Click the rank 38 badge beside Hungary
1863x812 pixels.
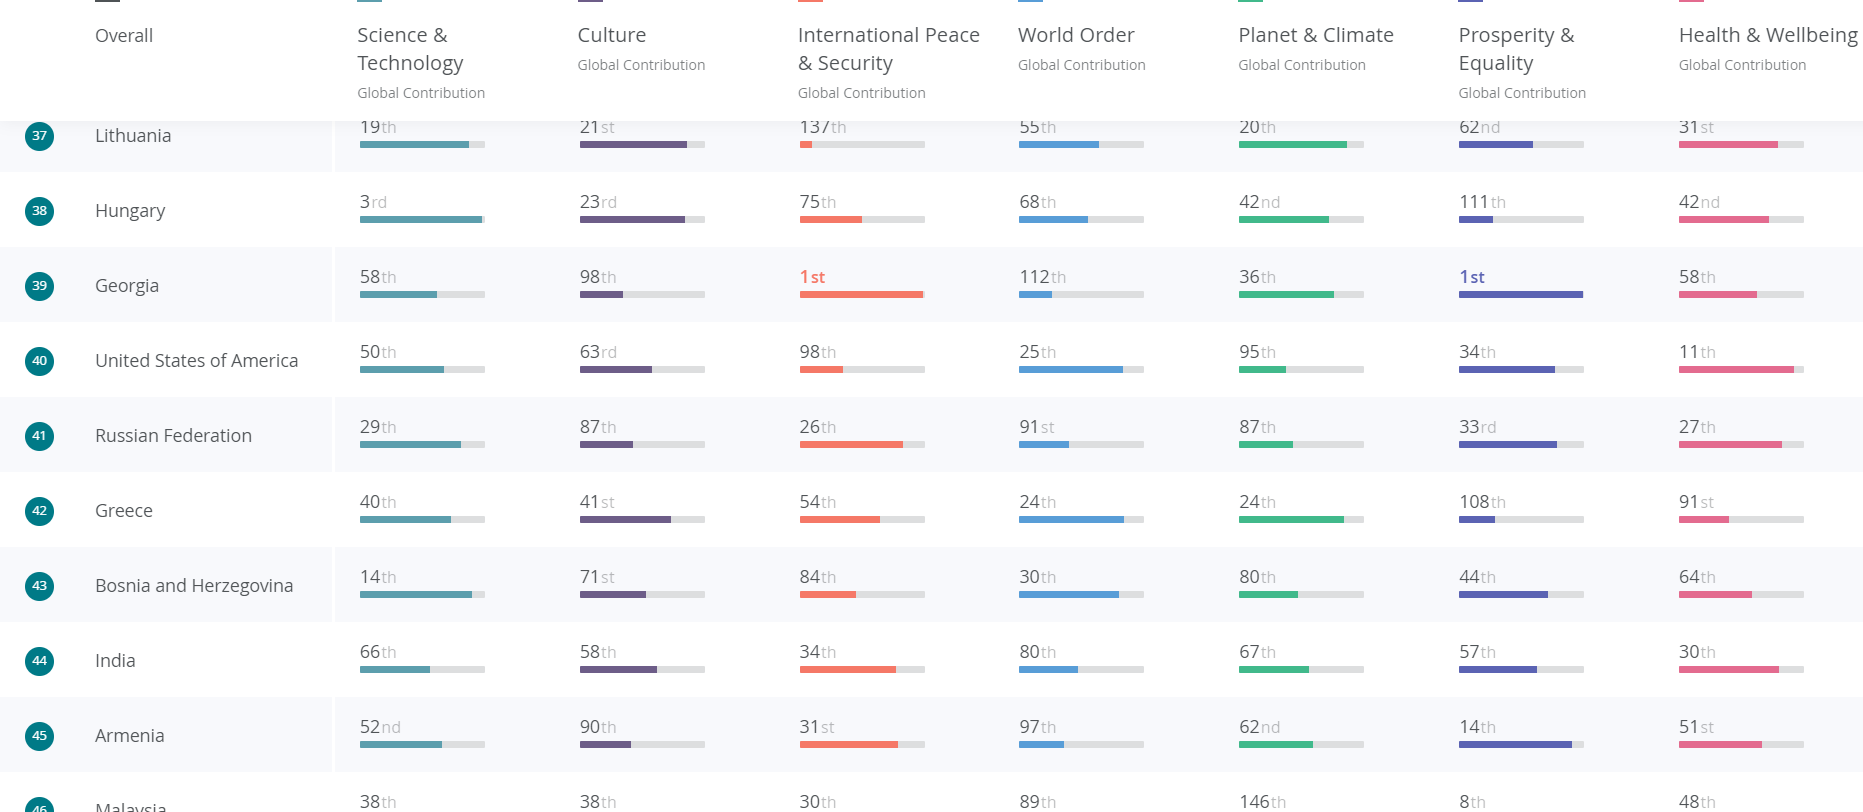39,211
